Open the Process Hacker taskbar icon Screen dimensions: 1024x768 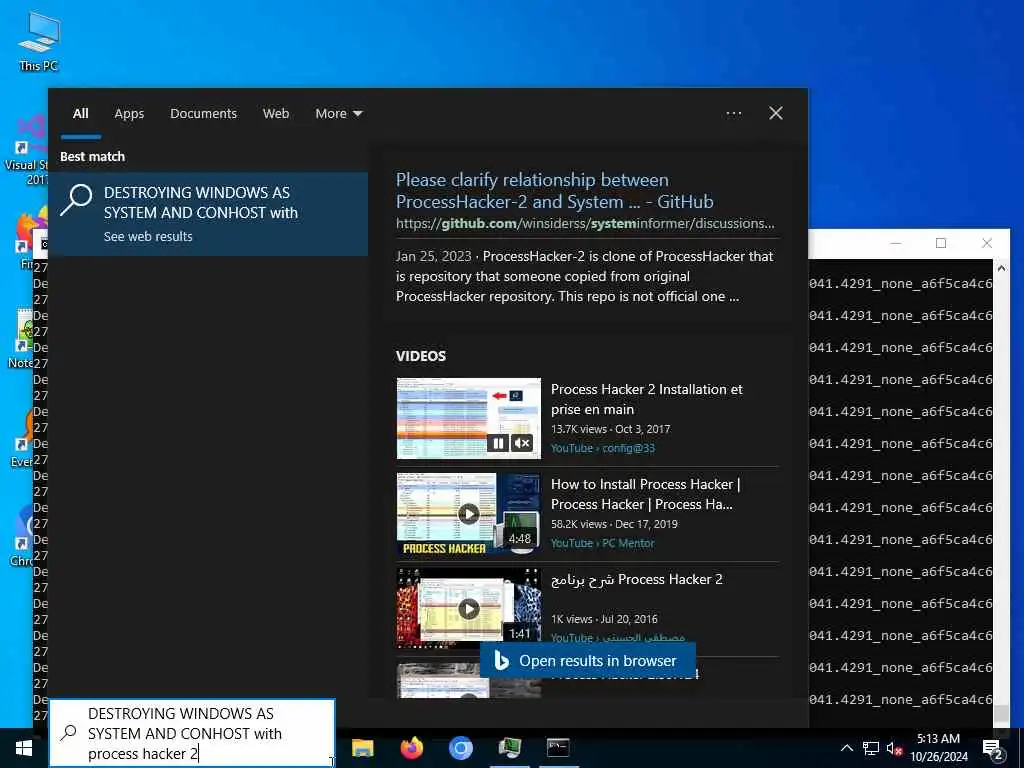point(509,748)
